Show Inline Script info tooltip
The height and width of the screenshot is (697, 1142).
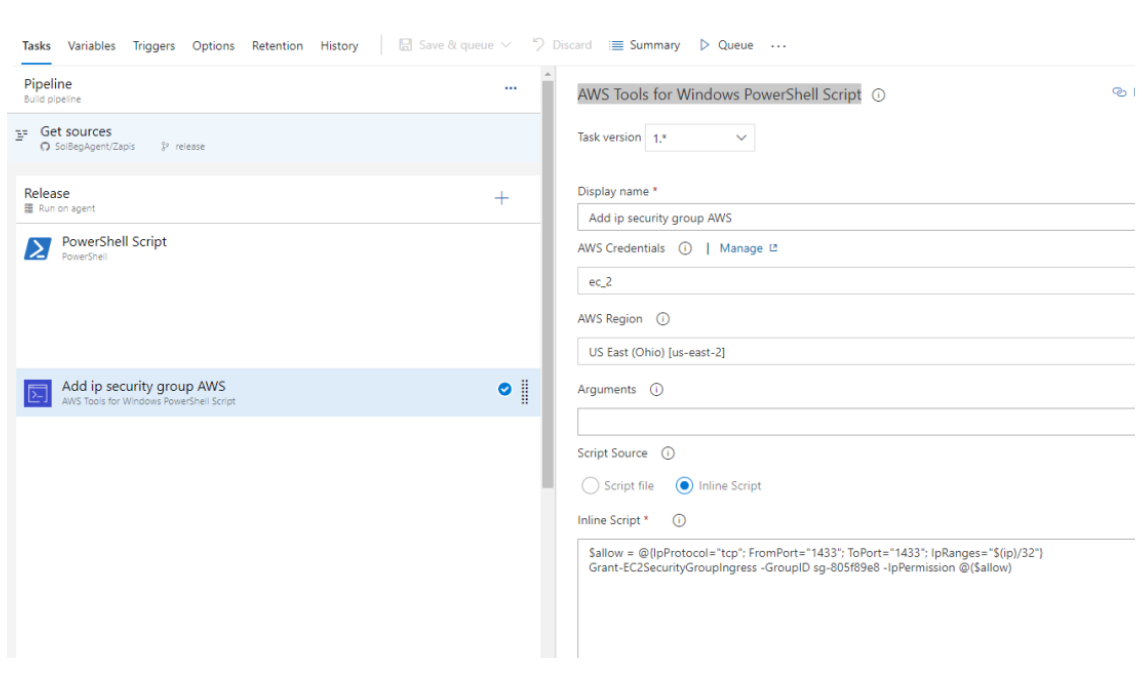coord(679,520)
